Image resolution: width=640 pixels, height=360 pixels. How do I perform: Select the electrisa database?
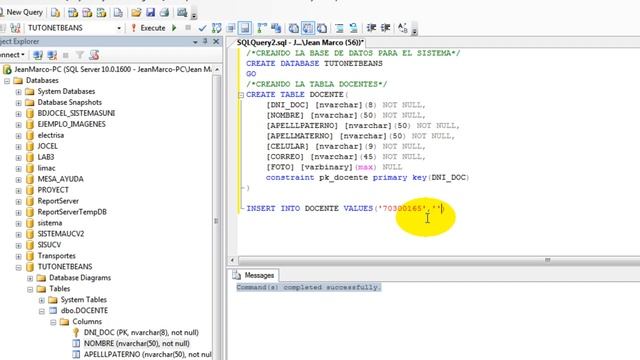click(51, 135)
